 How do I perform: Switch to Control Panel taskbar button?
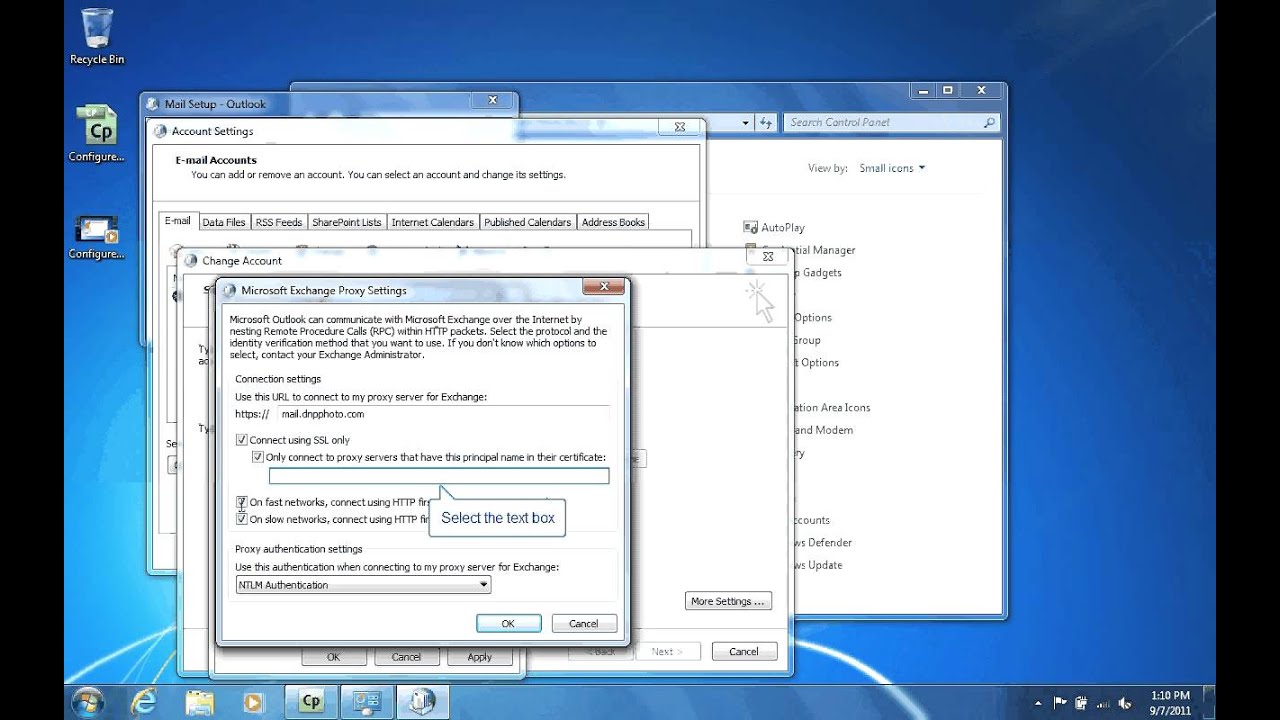[367, 702]
